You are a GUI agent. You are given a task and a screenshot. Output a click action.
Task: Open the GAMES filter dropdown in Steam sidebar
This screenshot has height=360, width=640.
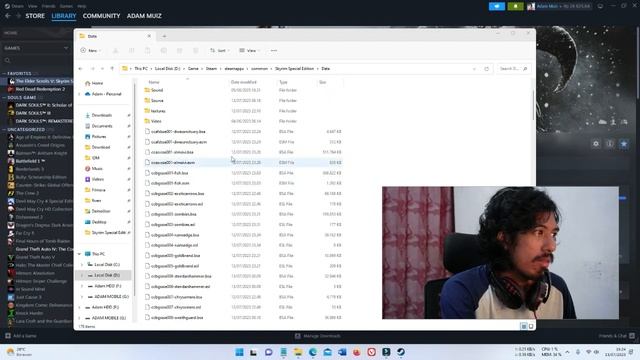coord(36,48)
